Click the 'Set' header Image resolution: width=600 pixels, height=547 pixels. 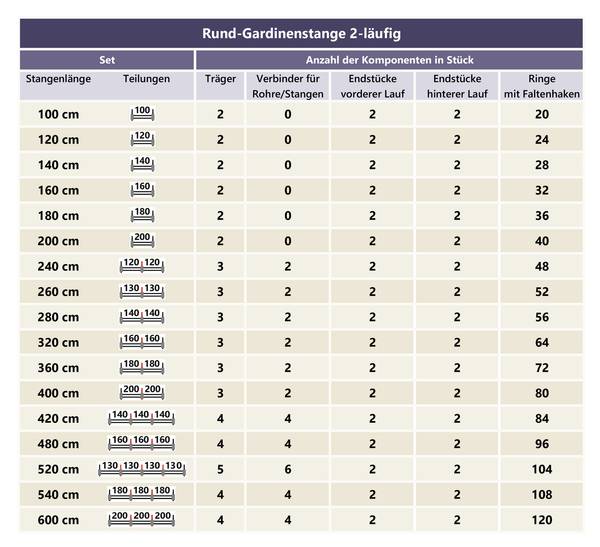pyautogui.click(x=107, y=60)
